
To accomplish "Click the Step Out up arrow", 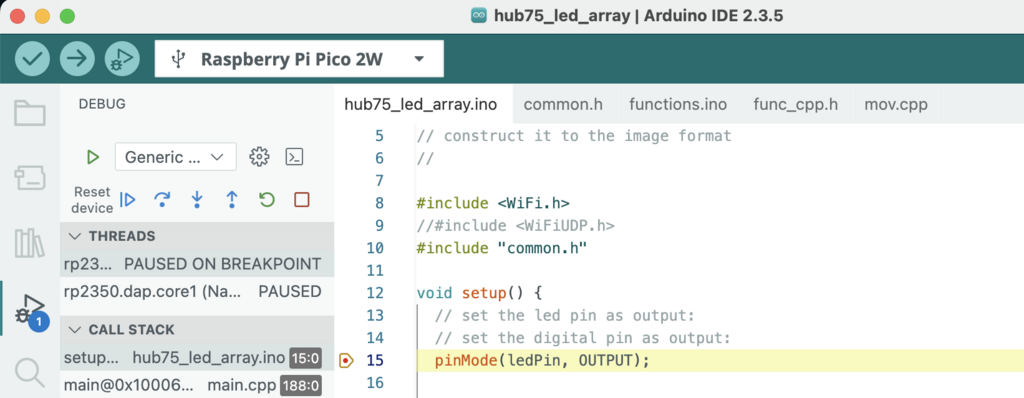I will tap(232, 200).
